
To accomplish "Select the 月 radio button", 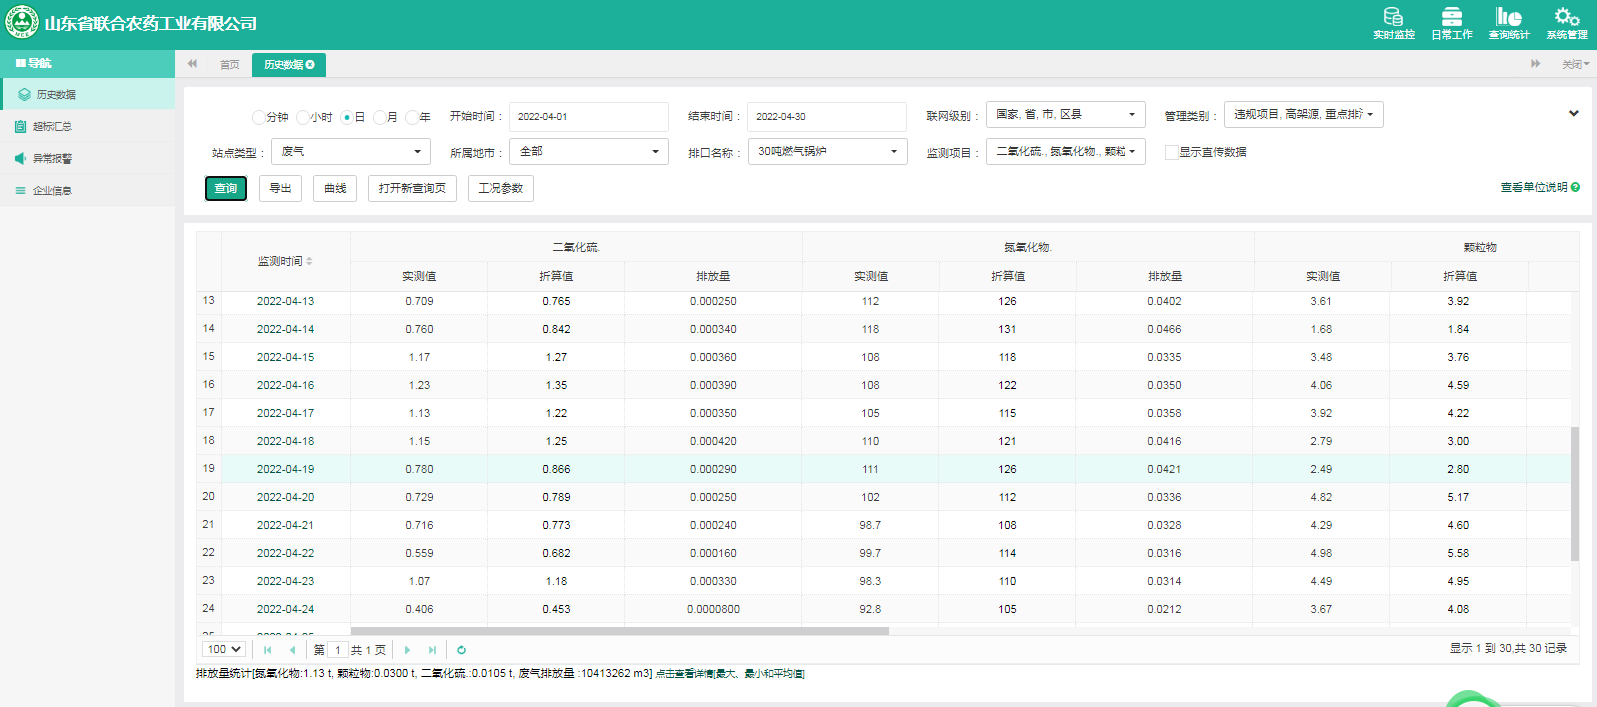I will [380, 118].
